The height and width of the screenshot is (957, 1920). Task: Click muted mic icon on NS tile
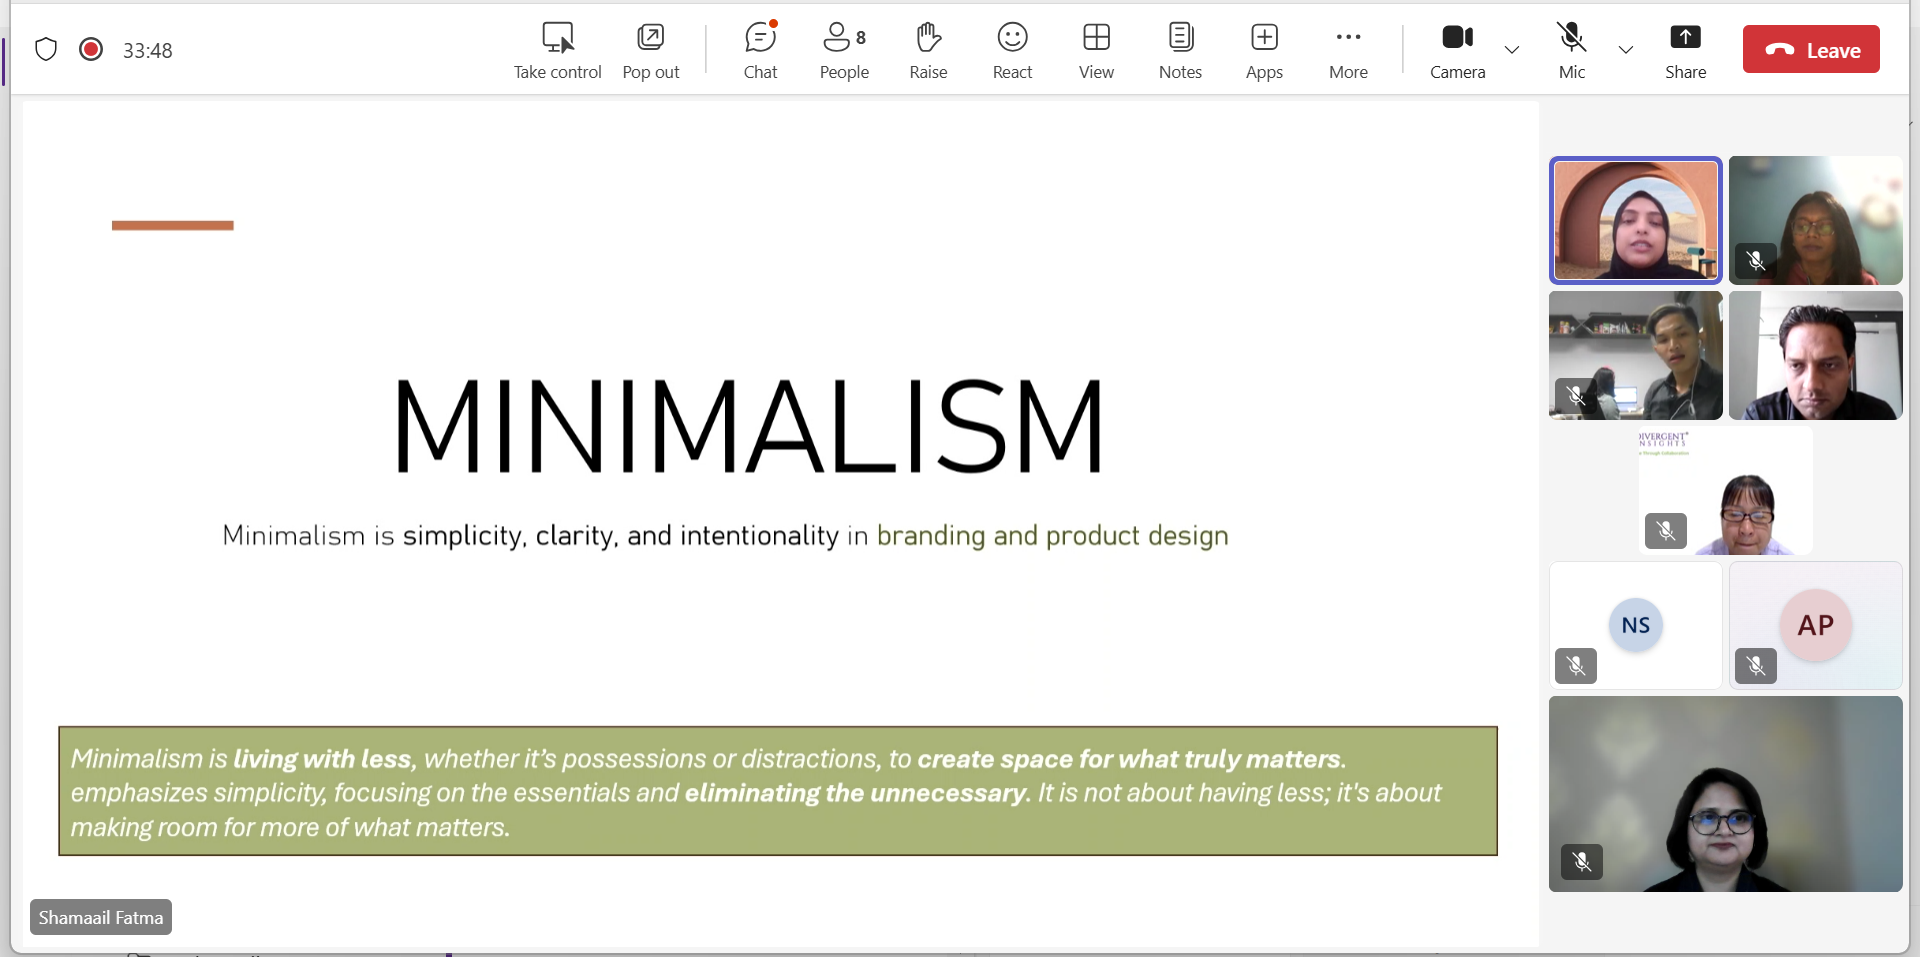point(1576,666)
